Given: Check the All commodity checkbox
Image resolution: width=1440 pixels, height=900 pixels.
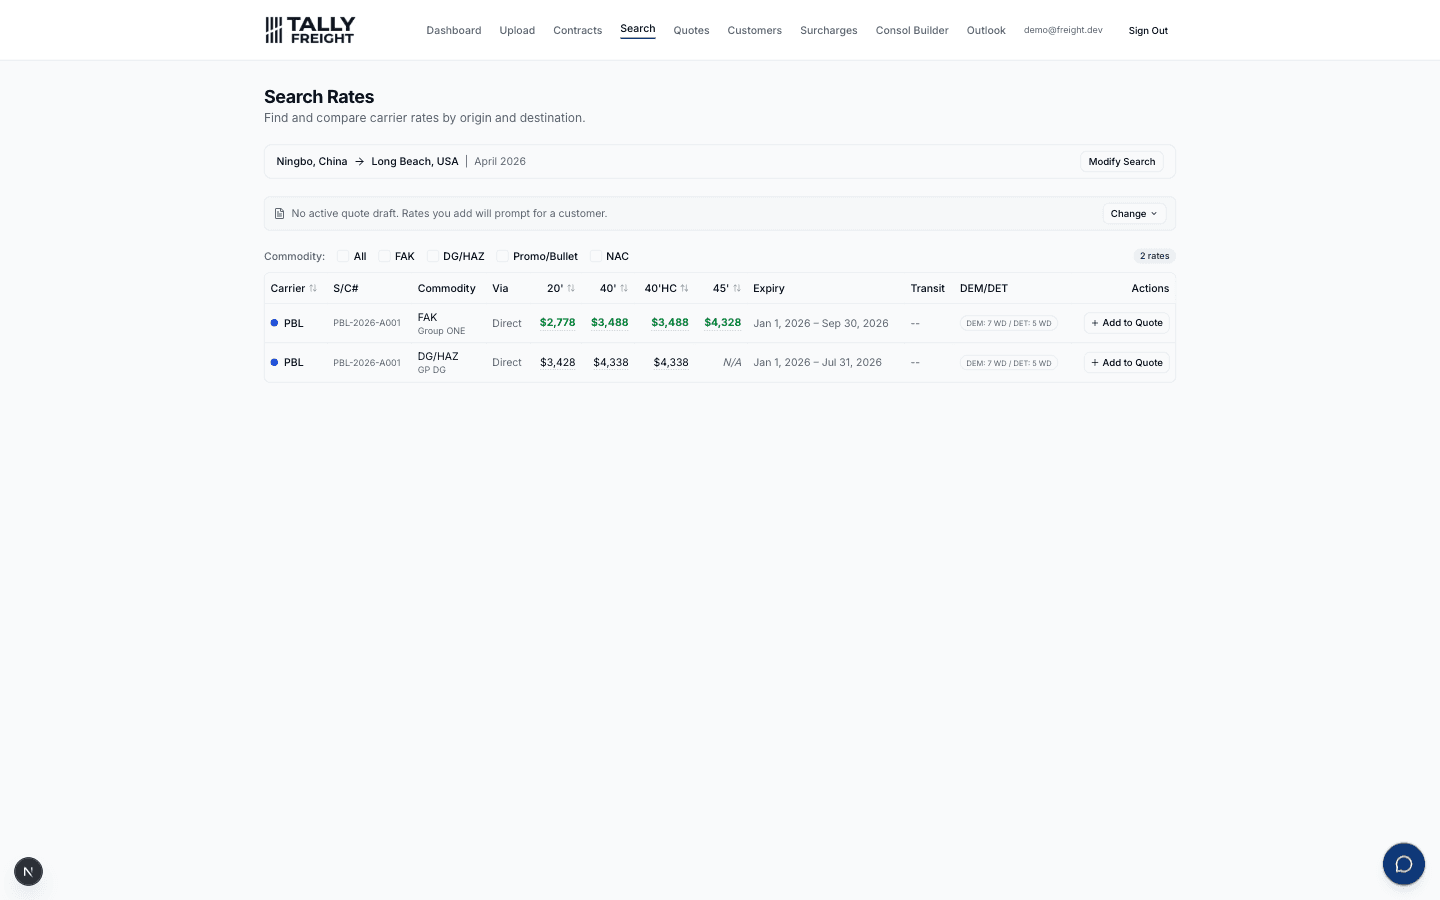Looking at the screenshot, I should click(x=343, y=256).
